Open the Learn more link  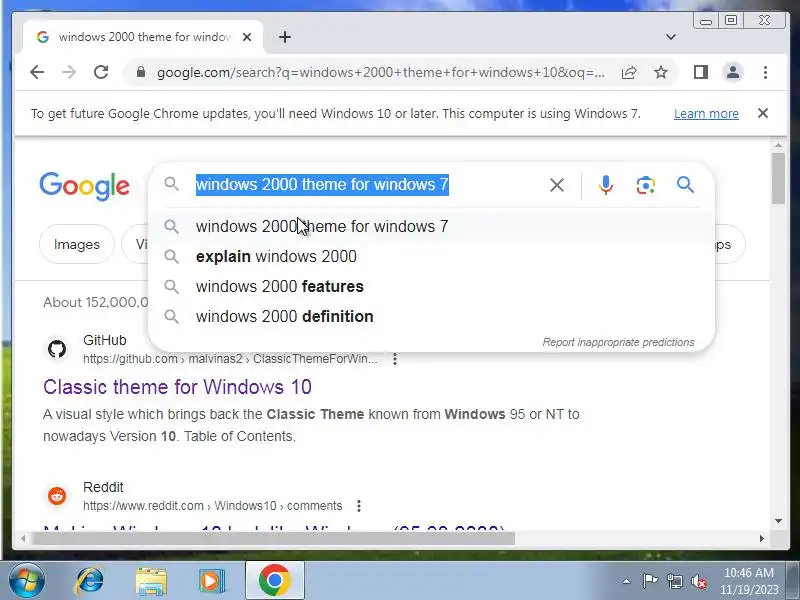coord(706,114)
